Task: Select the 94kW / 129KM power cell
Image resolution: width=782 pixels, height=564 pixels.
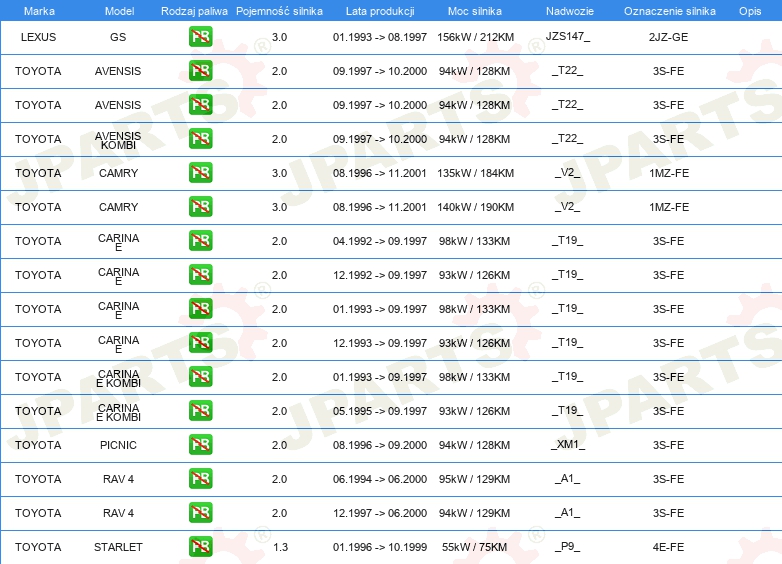Action: (x=474, y=513)
